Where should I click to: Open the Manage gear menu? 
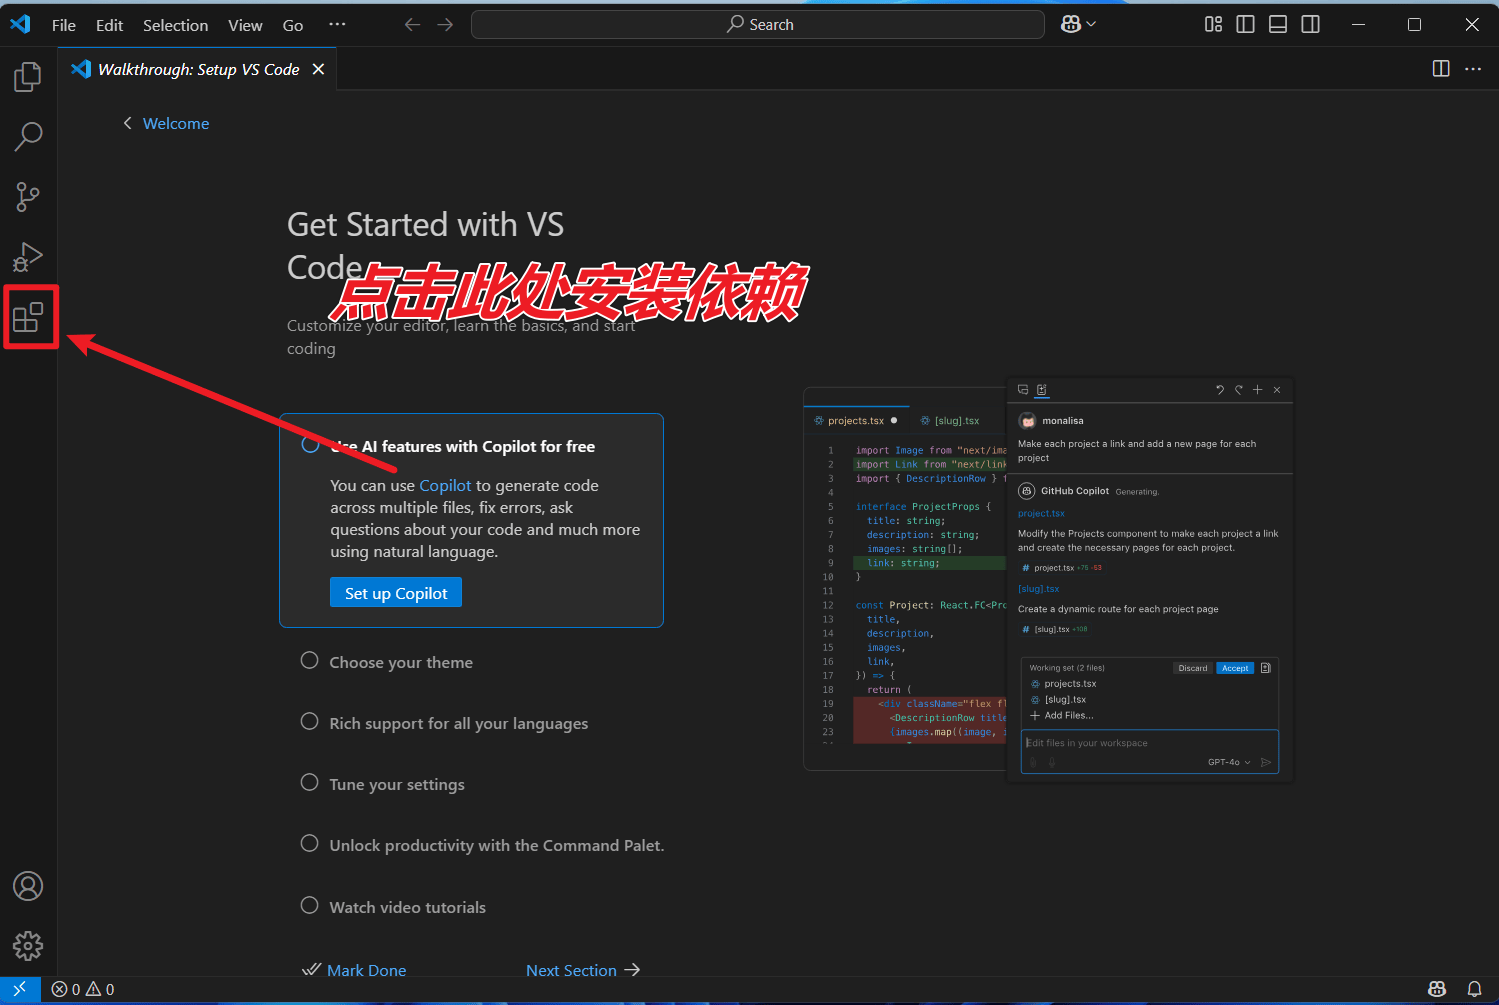pos(28,945)
